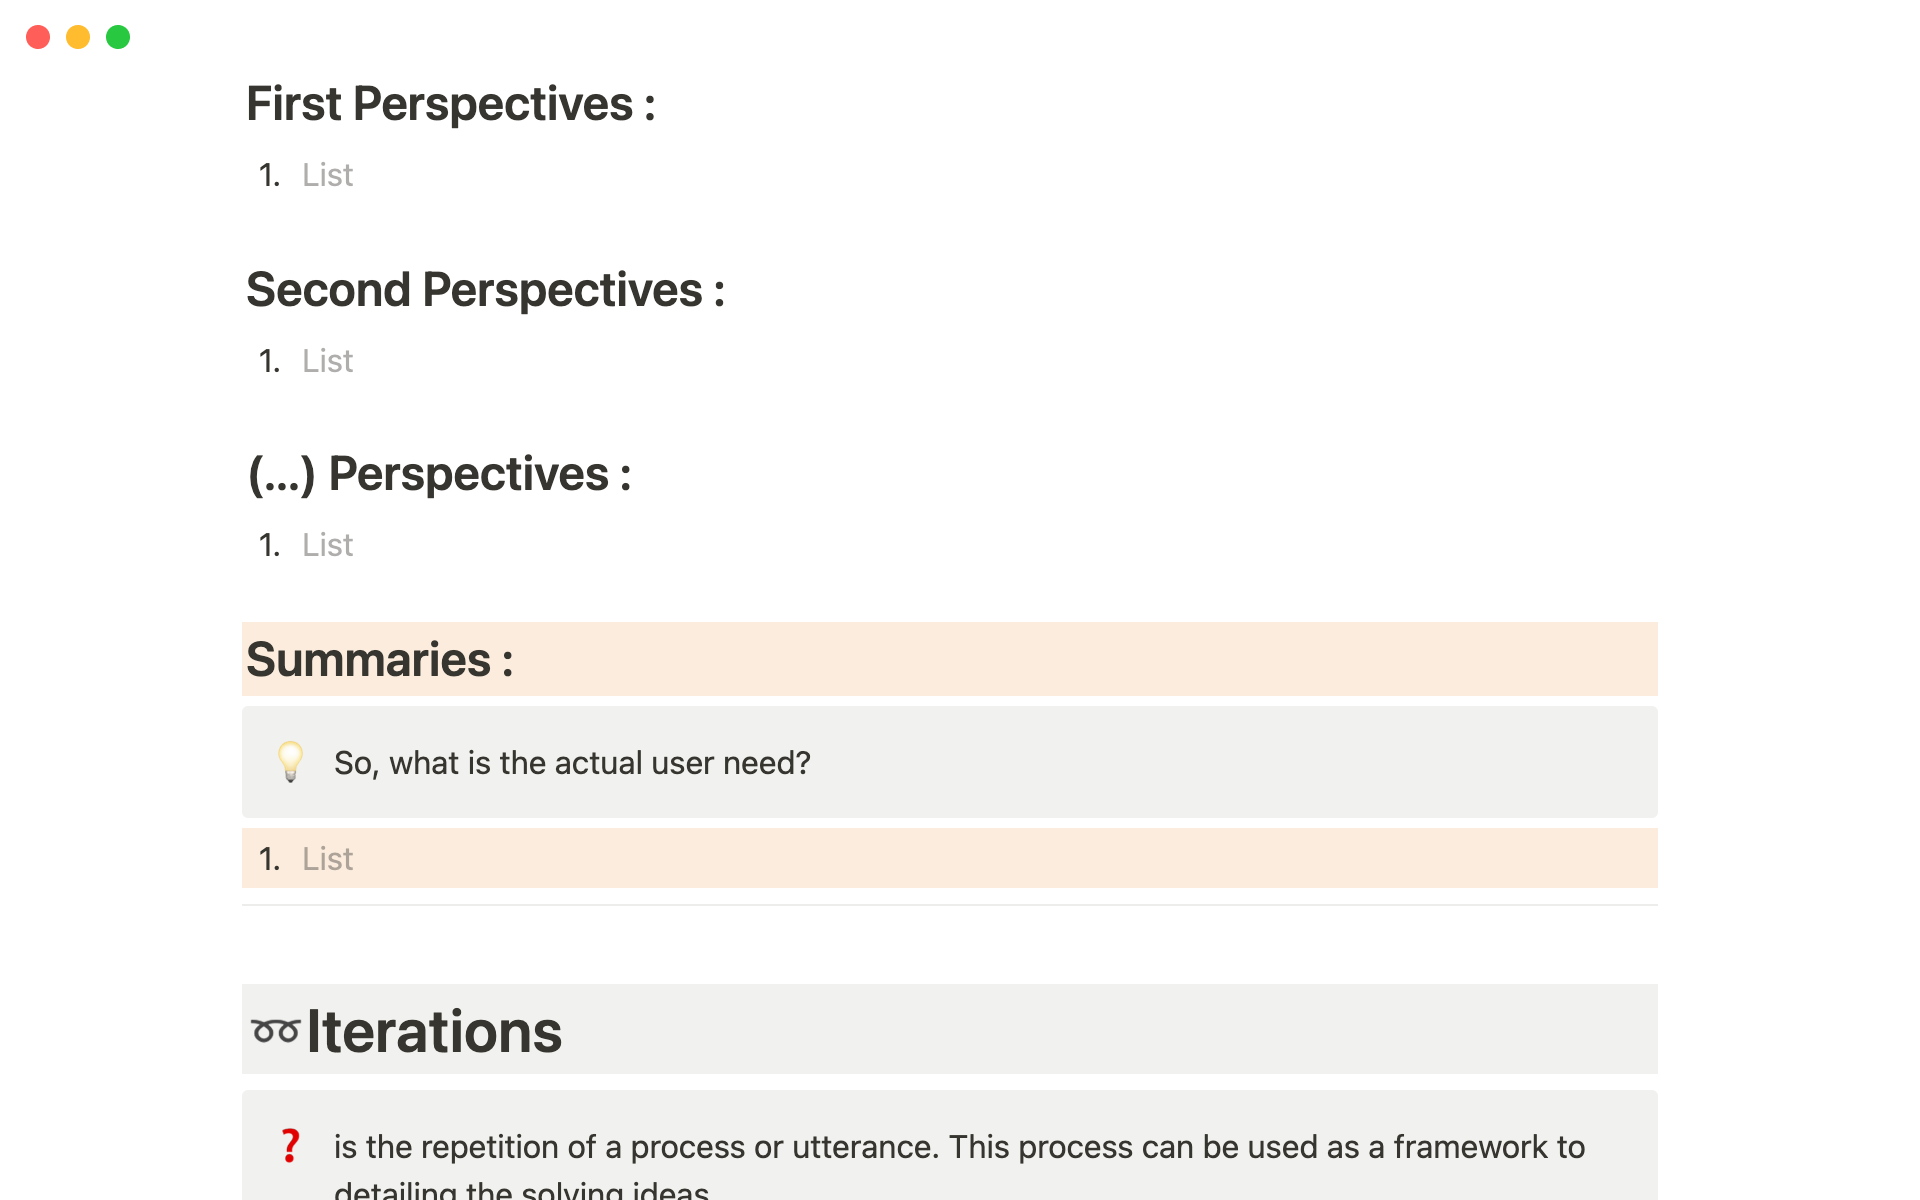Click List placeholder under Second Perspectives
1920x1200 pixels.
pyautogui.click(x=327, y=361)
